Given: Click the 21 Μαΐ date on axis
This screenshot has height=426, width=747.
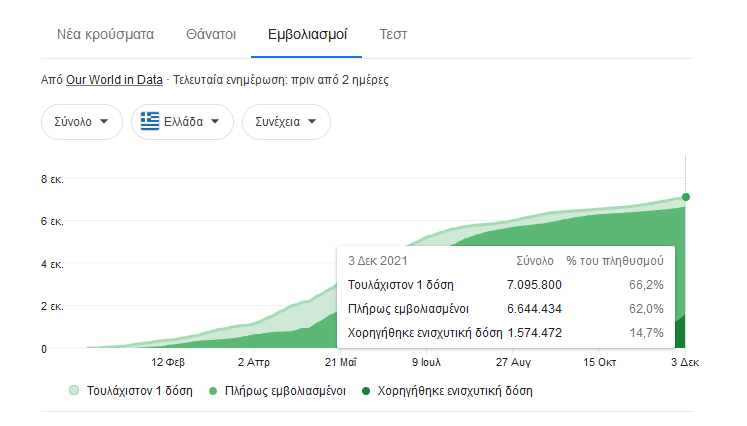Looking at the screenshot, I should tap(341, 362).
